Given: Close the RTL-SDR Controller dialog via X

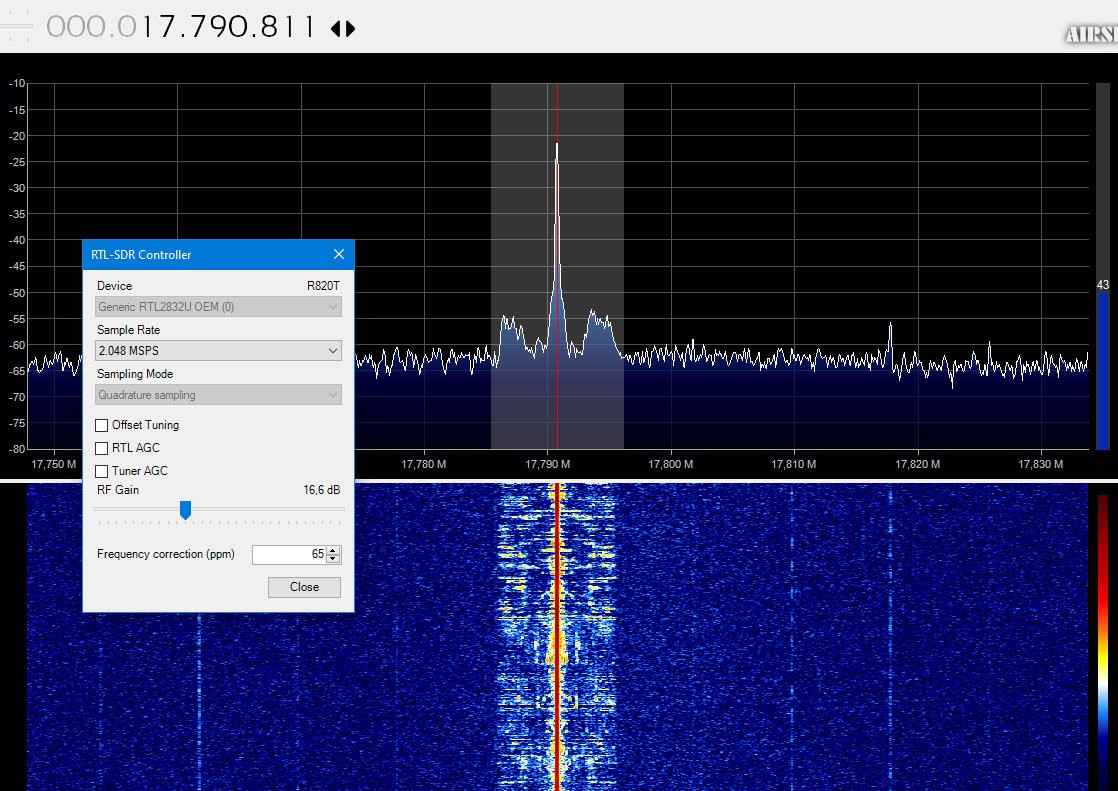Looking at the screenshot, I should coord(339,254).
